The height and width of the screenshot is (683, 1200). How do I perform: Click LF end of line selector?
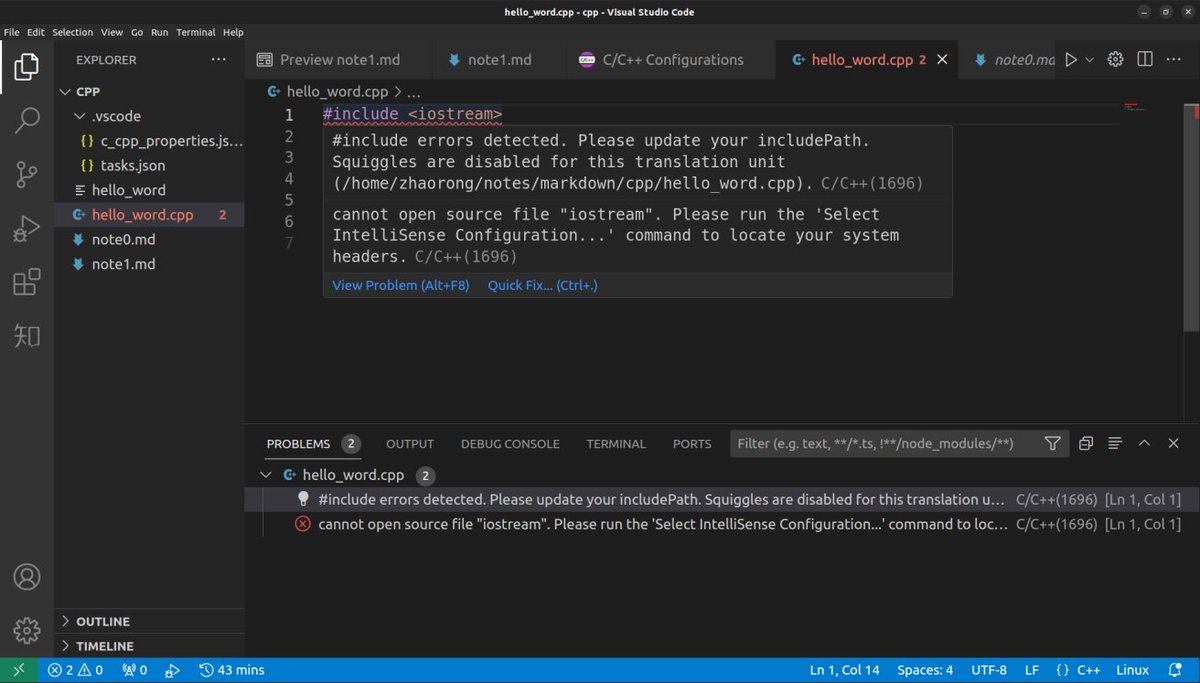tap(1032, 670)
